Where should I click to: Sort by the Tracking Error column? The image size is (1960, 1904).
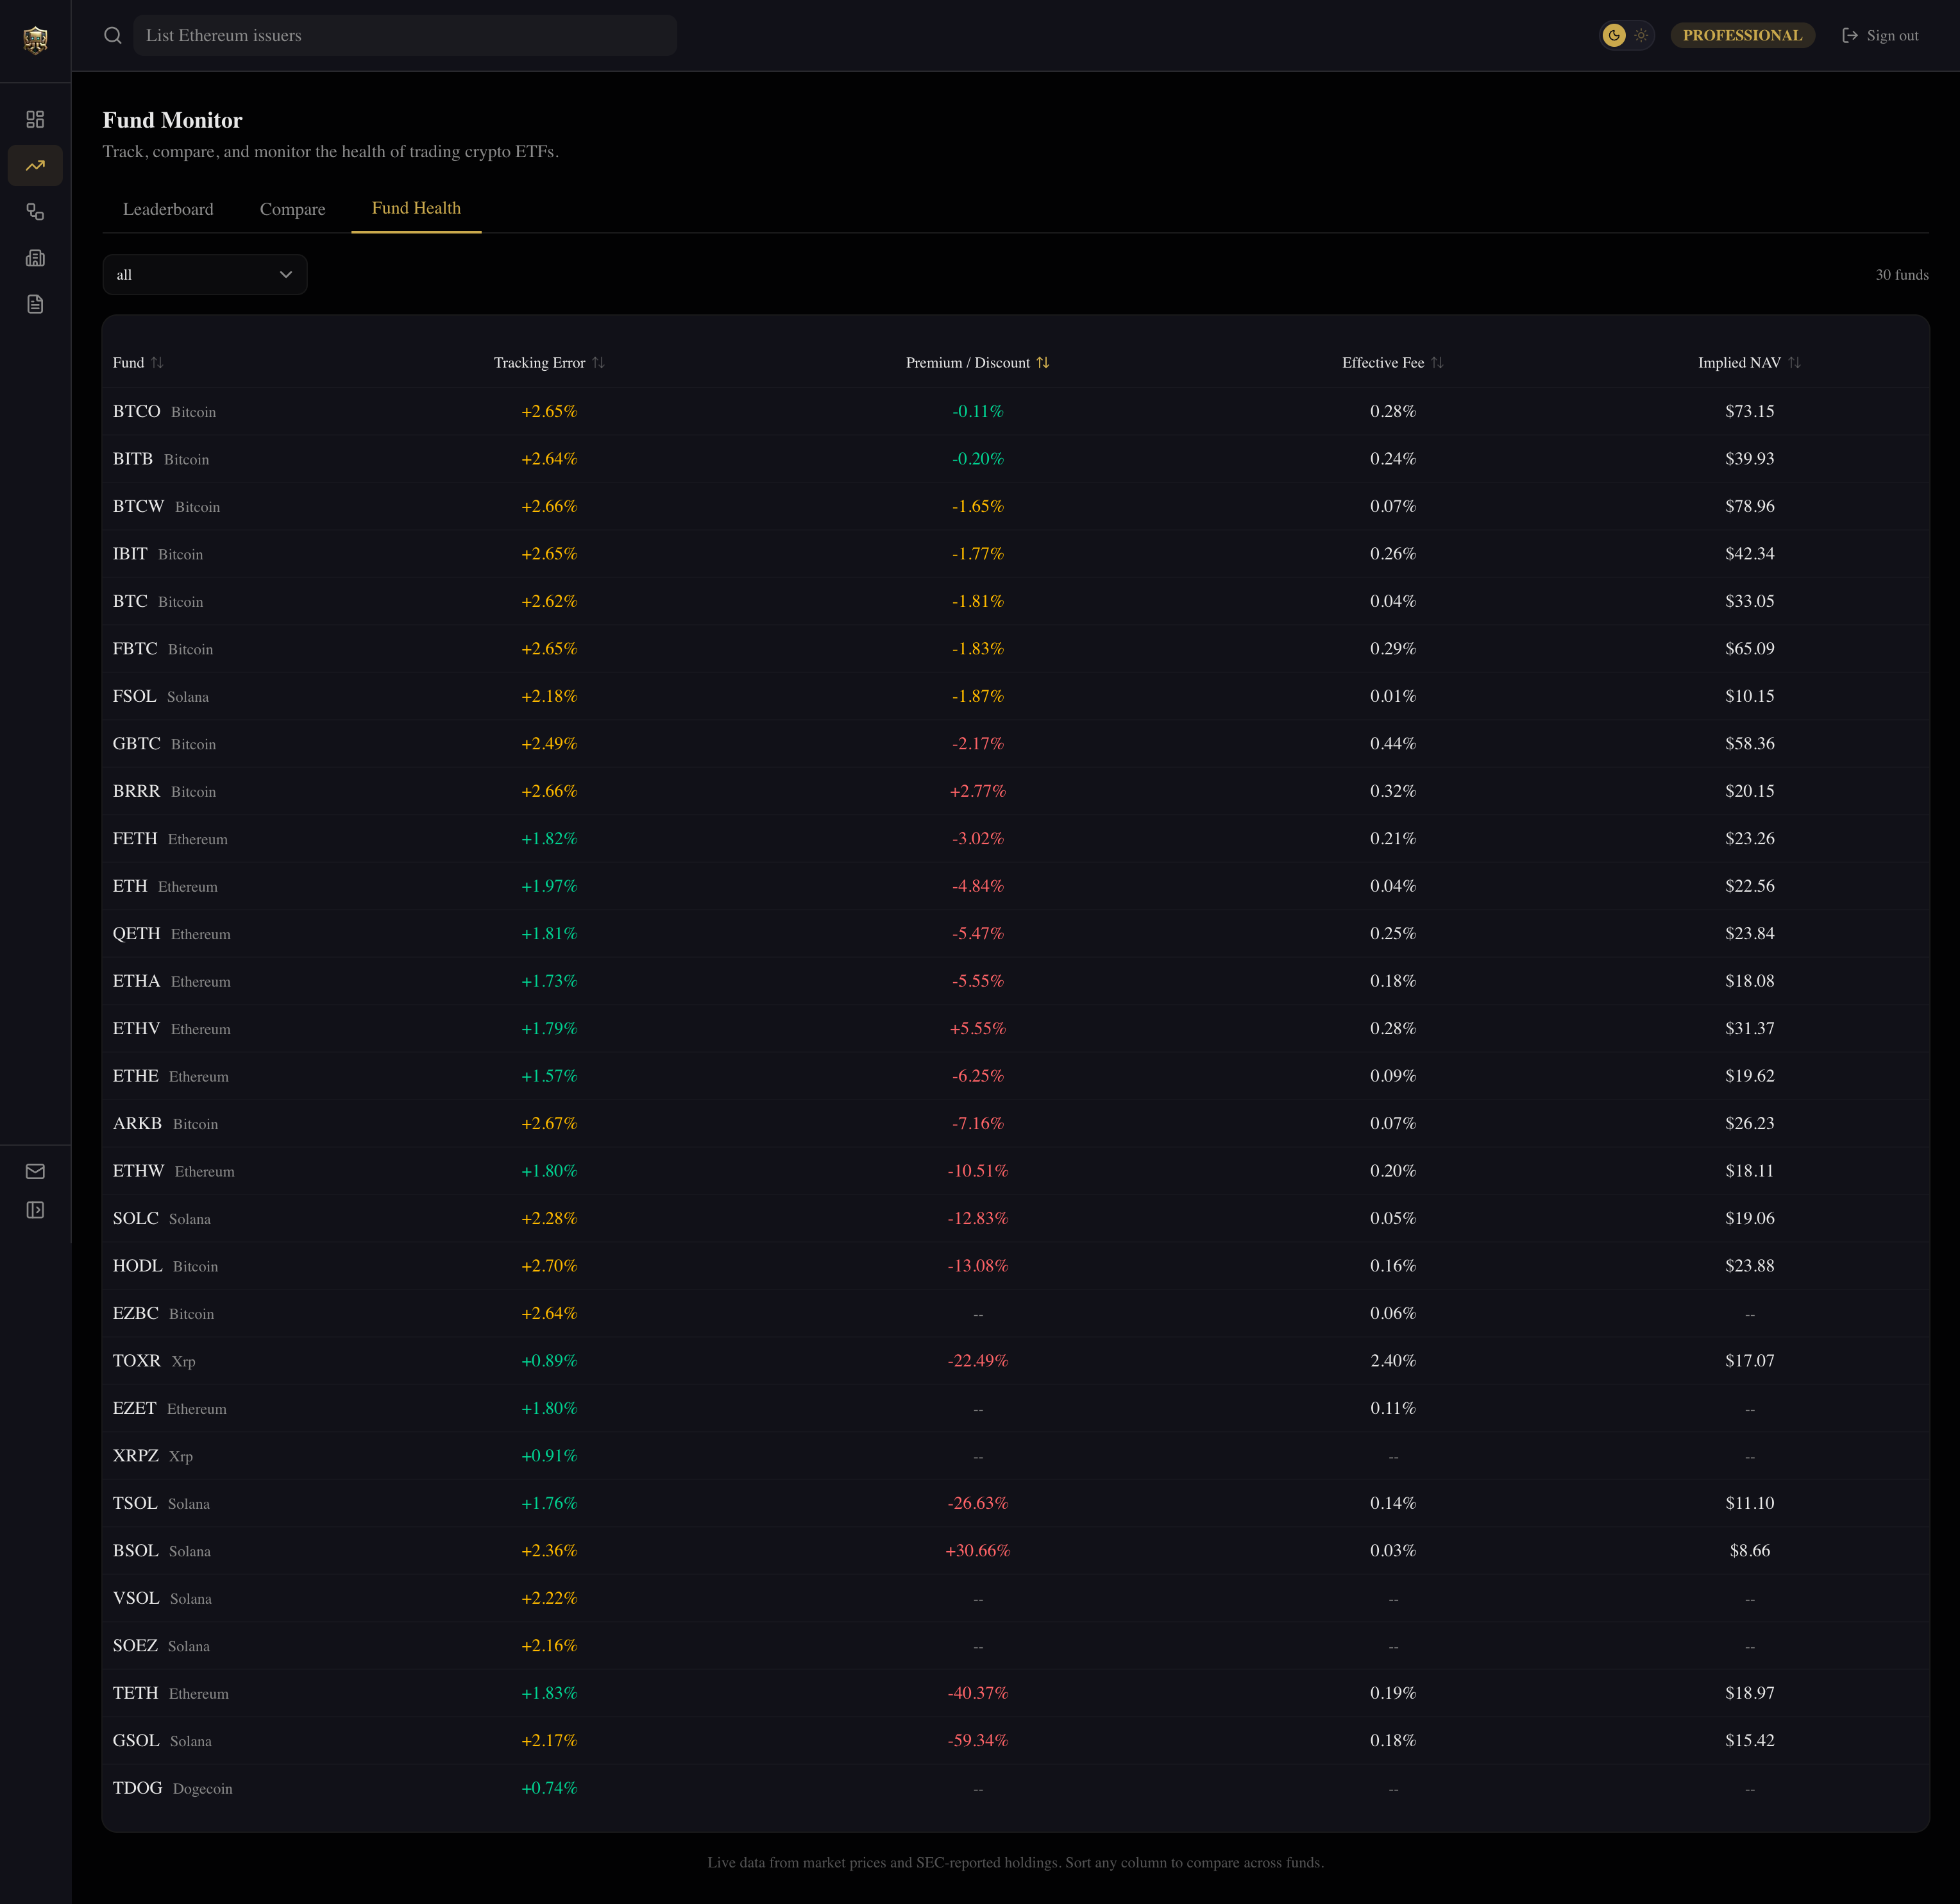[549, 362]
